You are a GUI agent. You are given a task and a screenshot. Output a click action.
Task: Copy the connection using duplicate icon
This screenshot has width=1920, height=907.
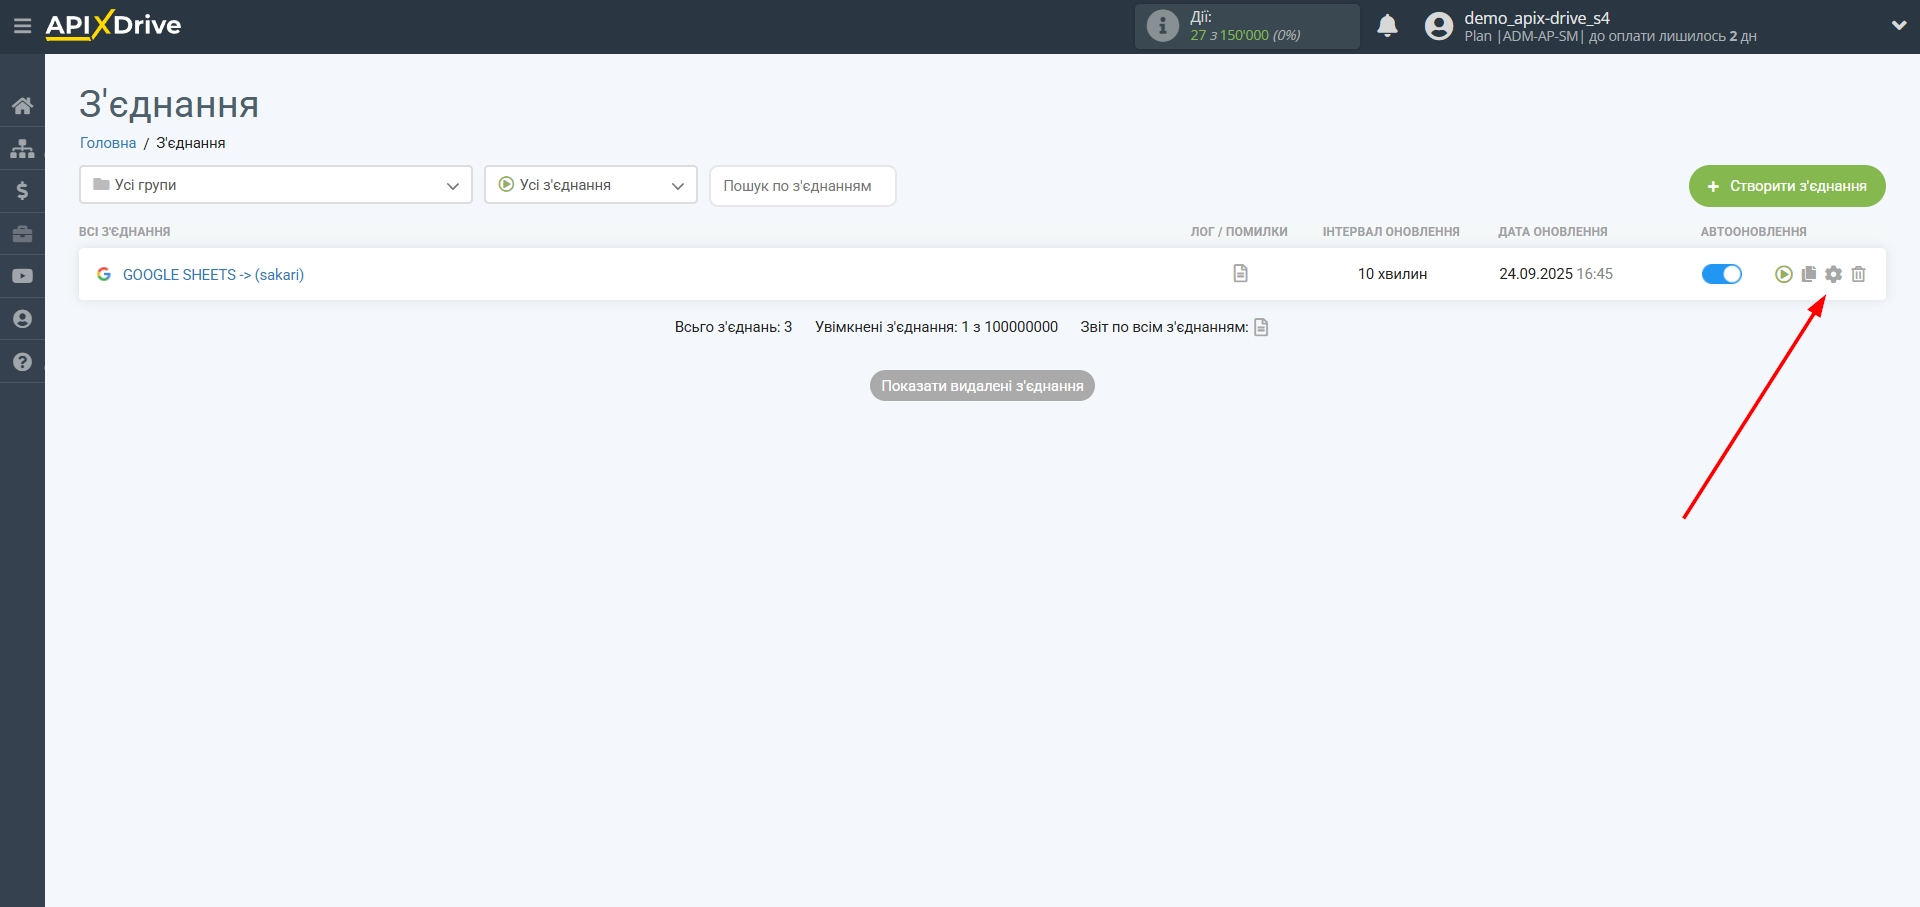[x=1808, y=274]
